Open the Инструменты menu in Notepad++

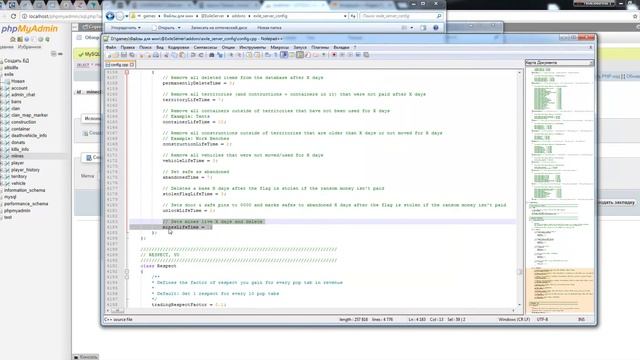coord(252,47)
